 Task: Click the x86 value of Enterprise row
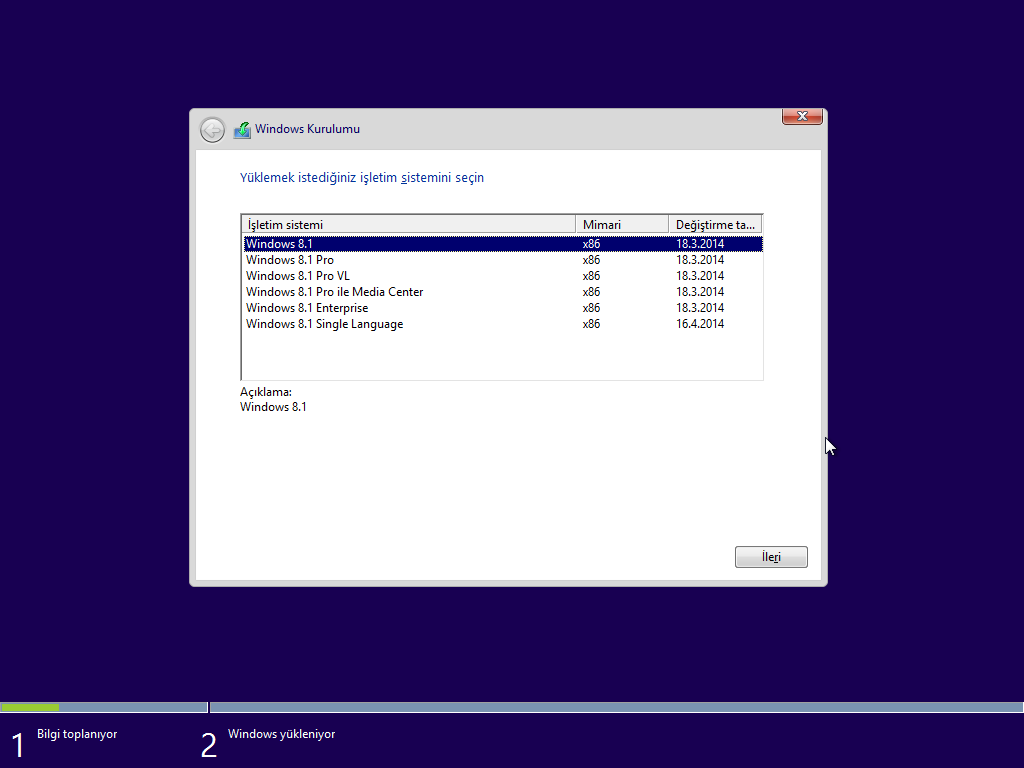click(591, 308)
